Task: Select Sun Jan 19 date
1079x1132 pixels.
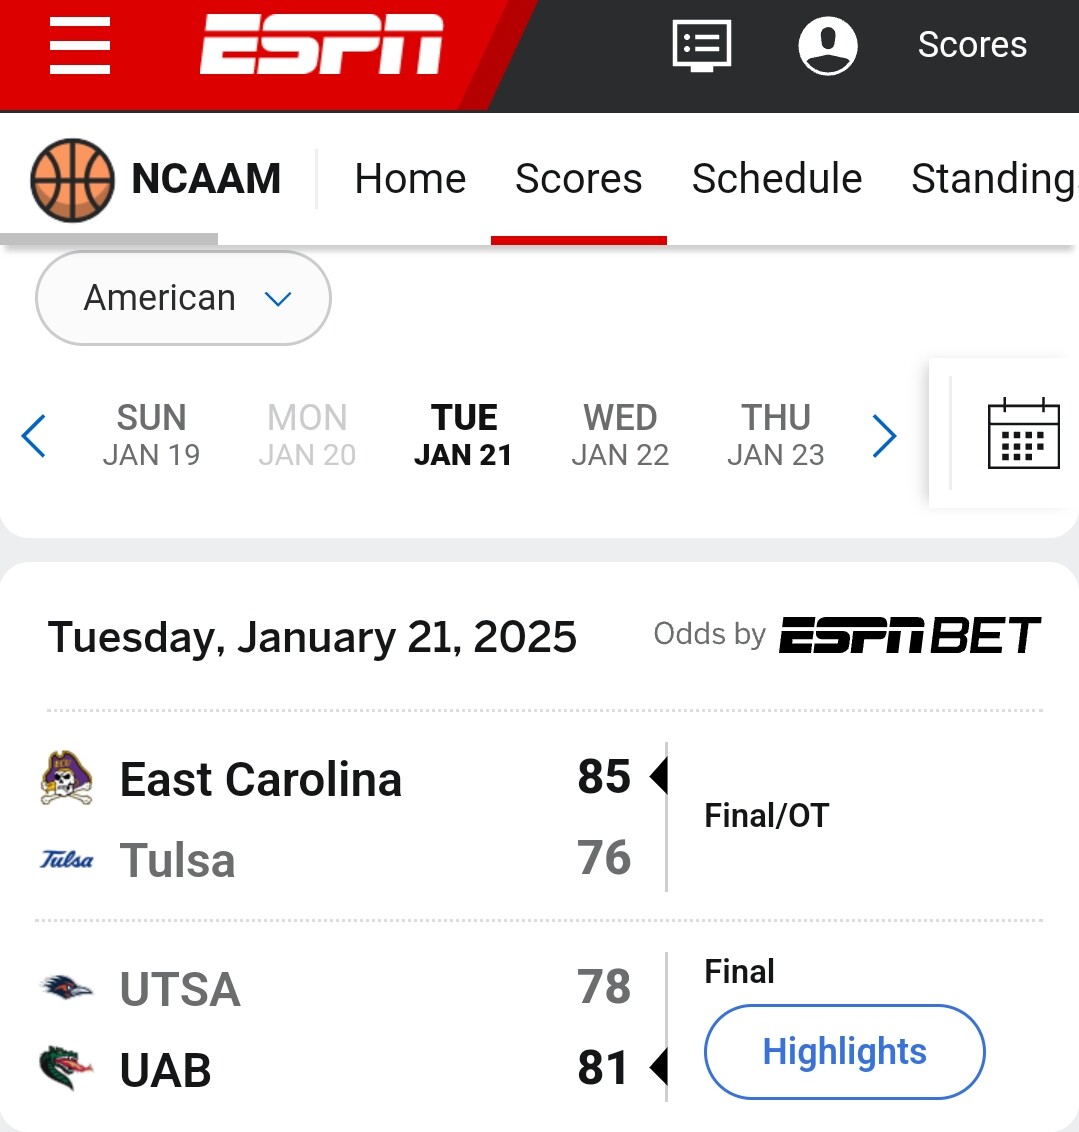Action: pyautogui.click(x=152, y=435)
